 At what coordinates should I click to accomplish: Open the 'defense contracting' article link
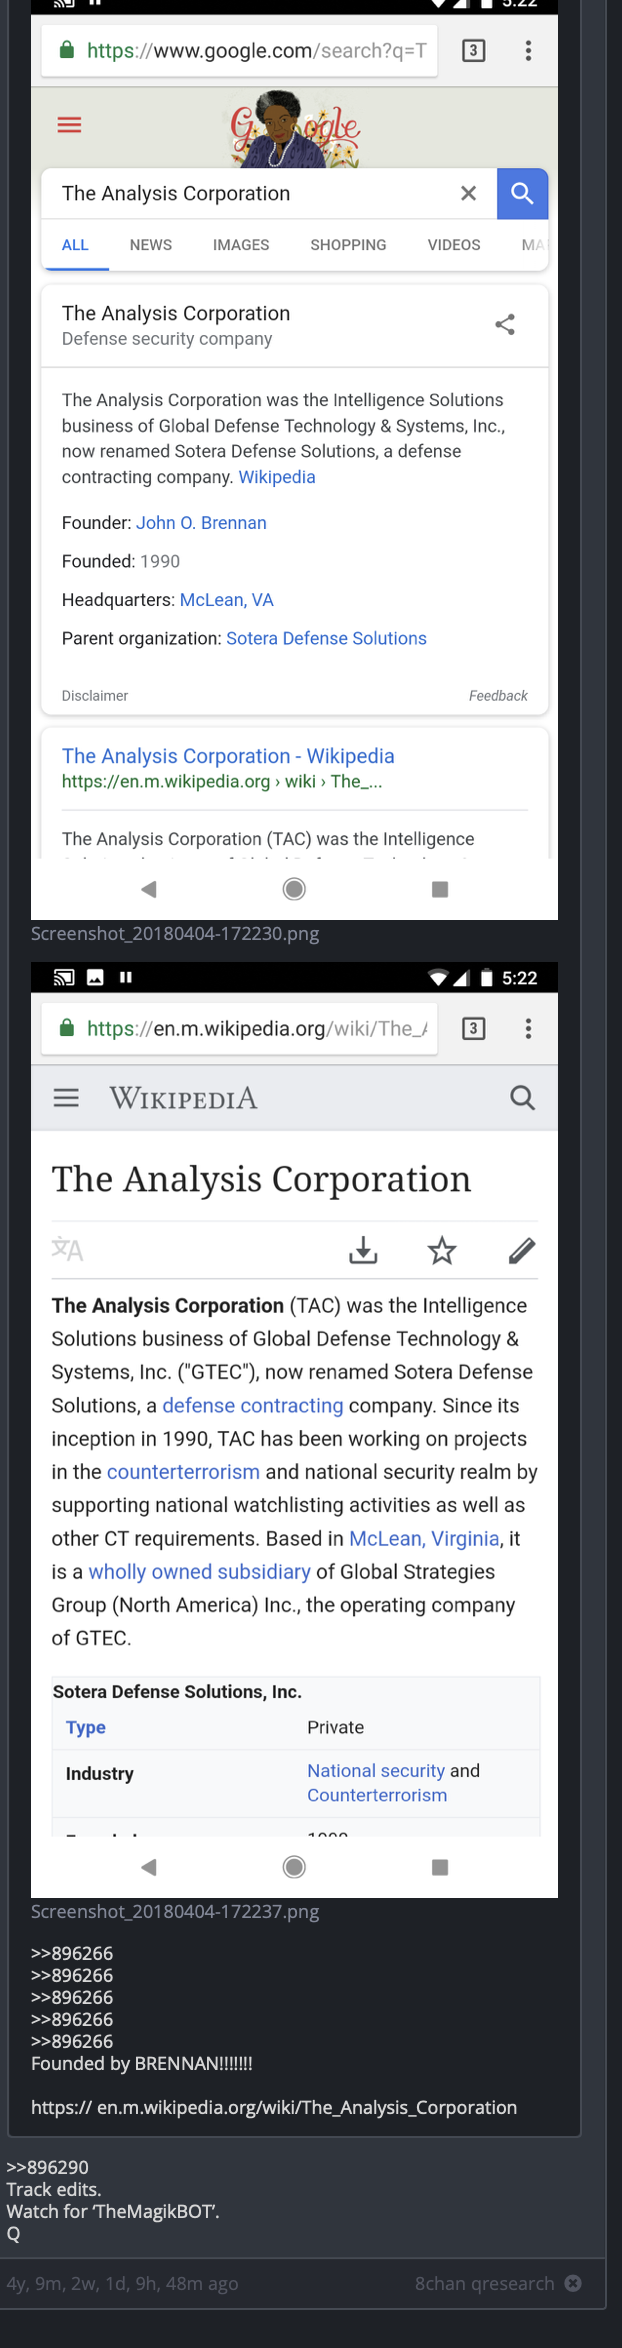pyautogui.click(x=253, y=1405)
